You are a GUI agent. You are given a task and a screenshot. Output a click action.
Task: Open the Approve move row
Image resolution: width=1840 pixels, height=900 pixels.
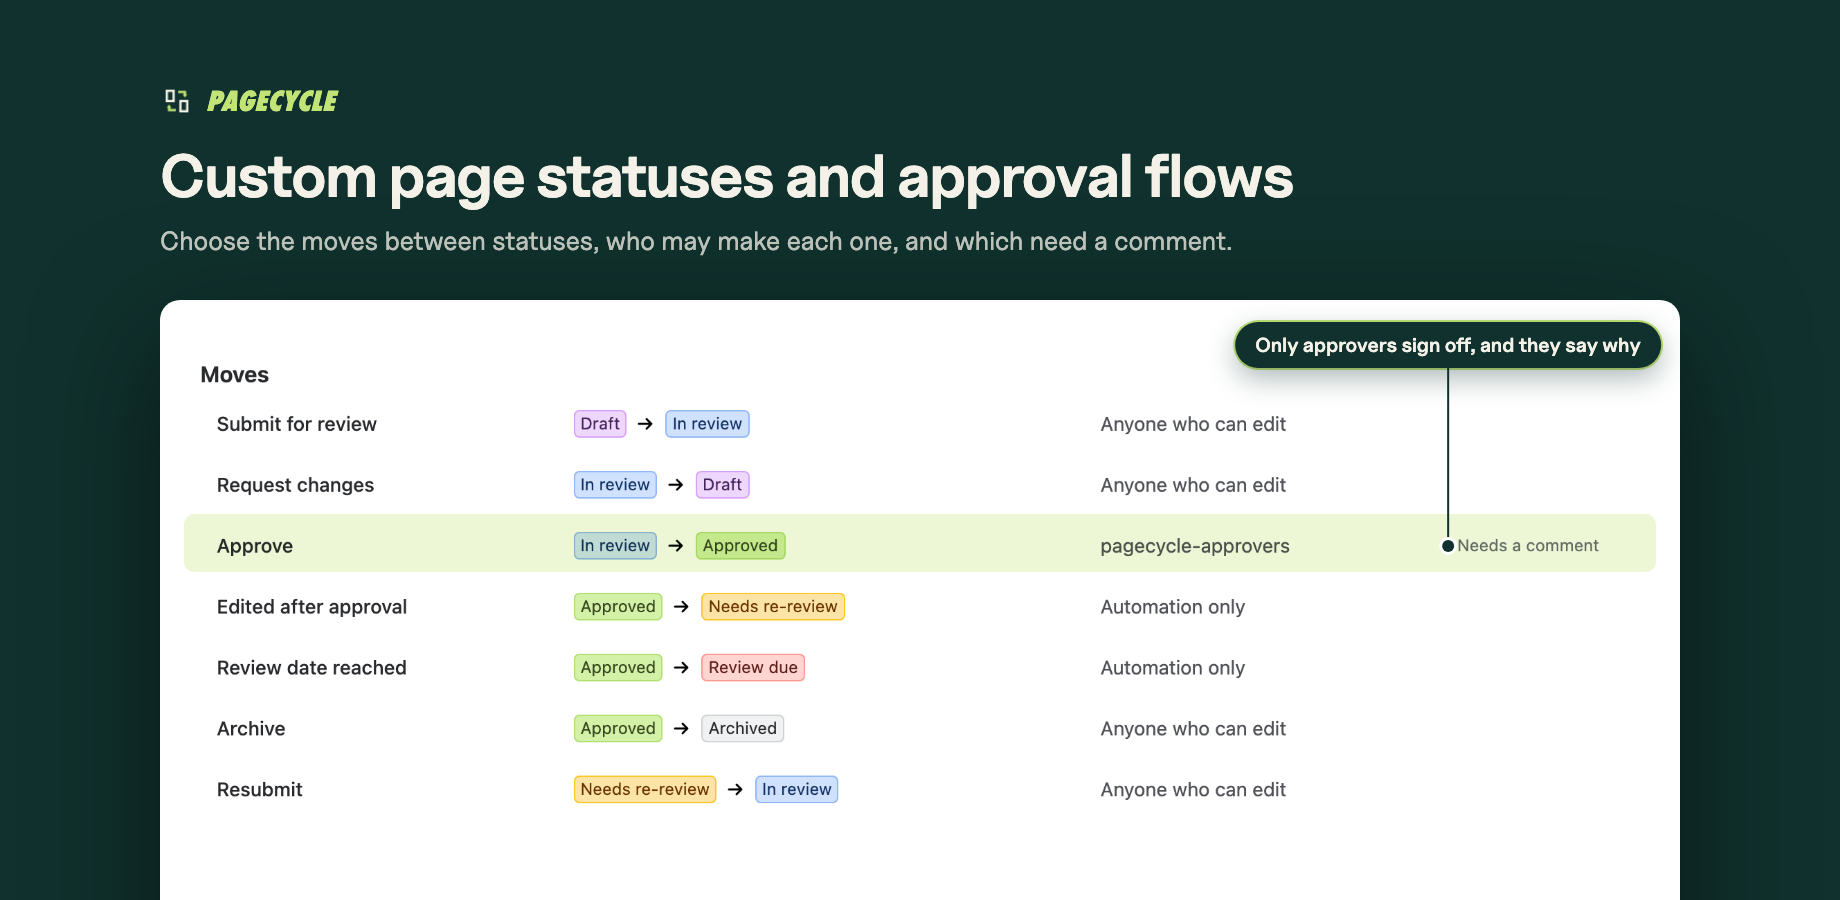point(920,543)
